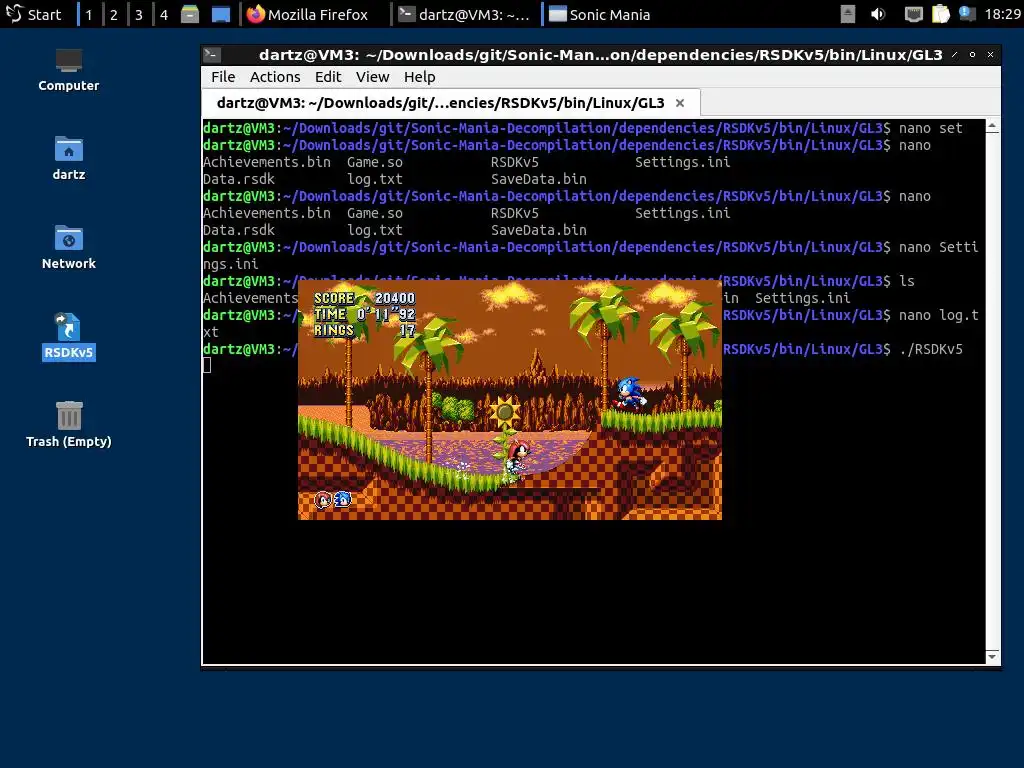This screenshot has width=1024, height=768.
Task: Click the terminal cursor block
Action: (207, 366)
